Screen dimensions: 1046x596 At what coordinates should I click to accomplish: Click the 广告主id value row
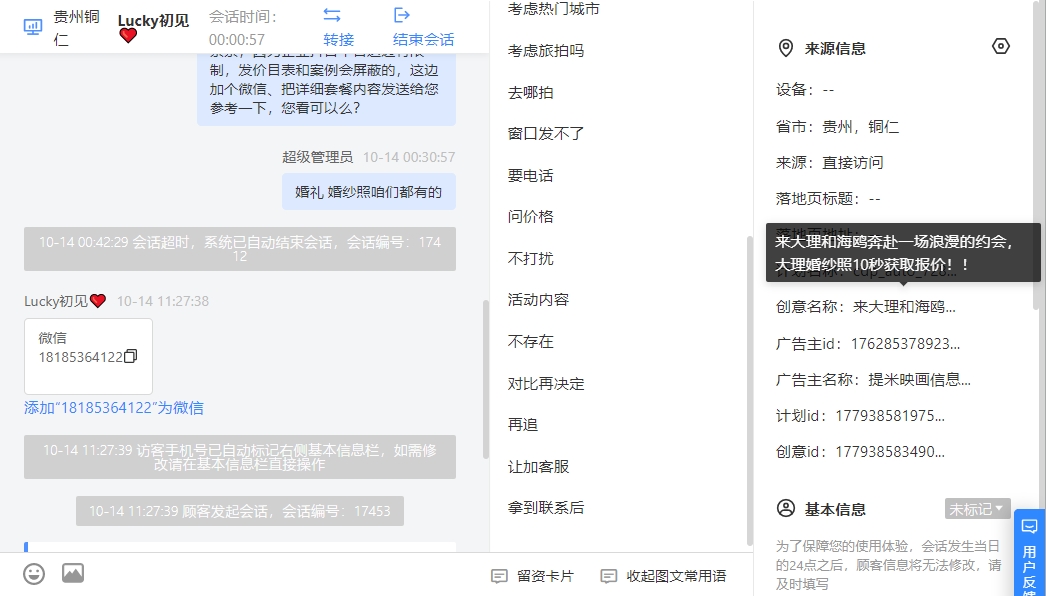868,344
